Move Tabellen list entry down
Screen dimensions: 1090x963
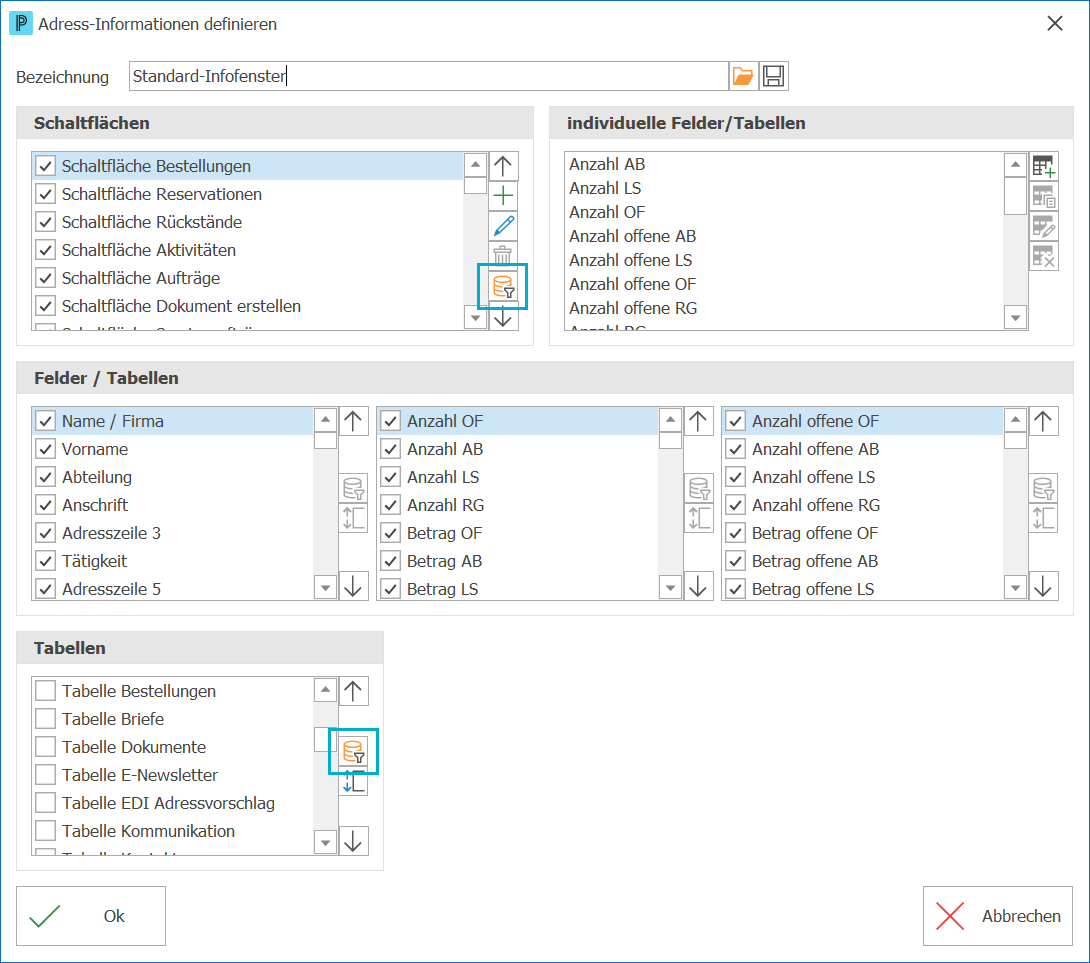[x=353, y=841]
